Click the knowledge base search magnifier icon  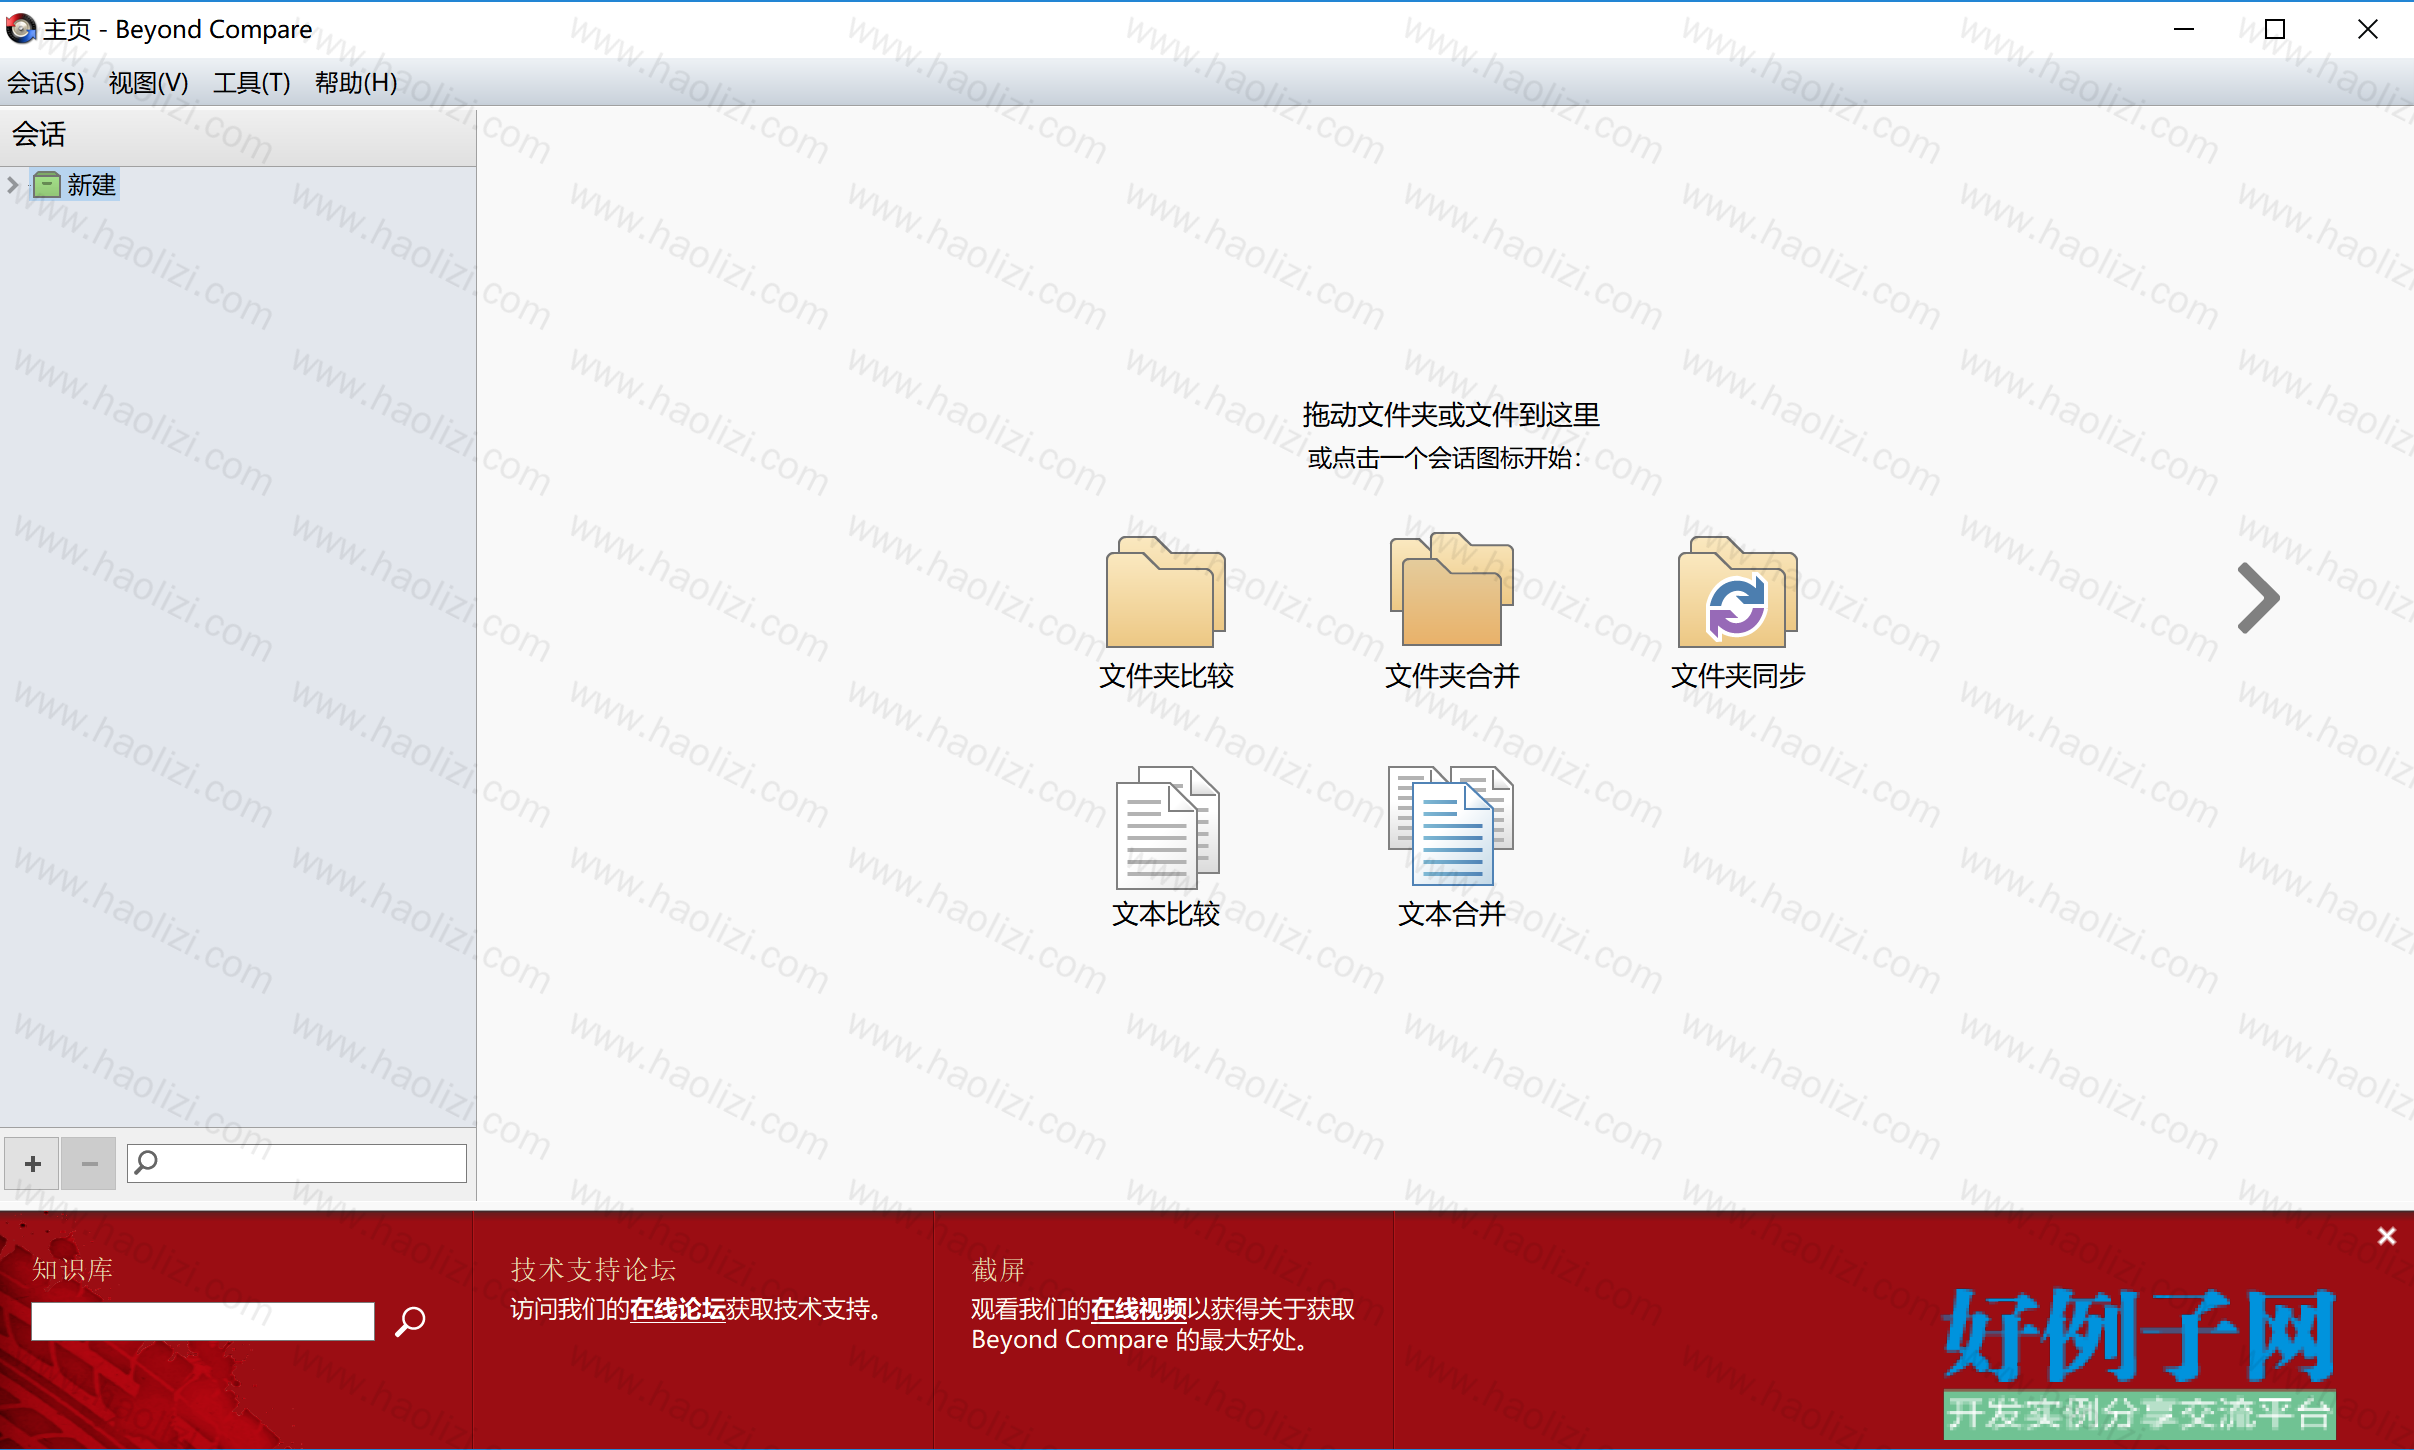click(410, 1322)
